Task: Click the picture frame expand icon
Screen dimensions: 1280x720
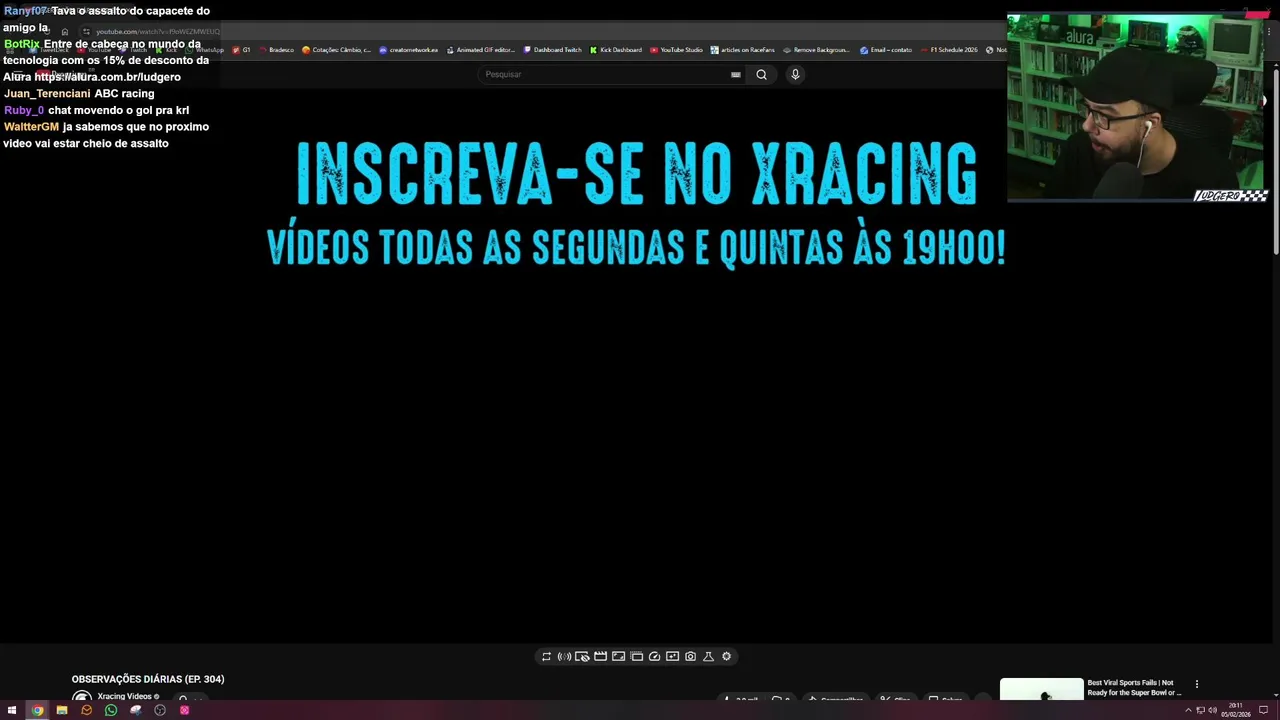Action: (618, 656)
